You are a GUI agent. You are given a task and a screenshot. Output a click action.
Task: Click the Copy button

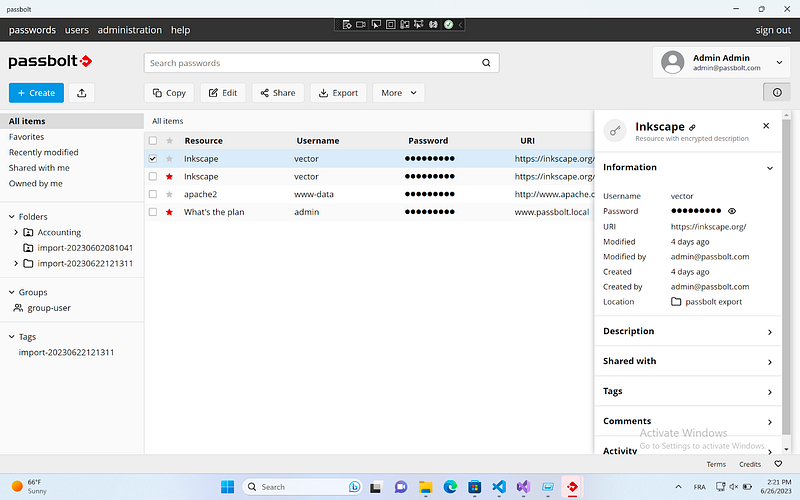click(x=169, y=93)
